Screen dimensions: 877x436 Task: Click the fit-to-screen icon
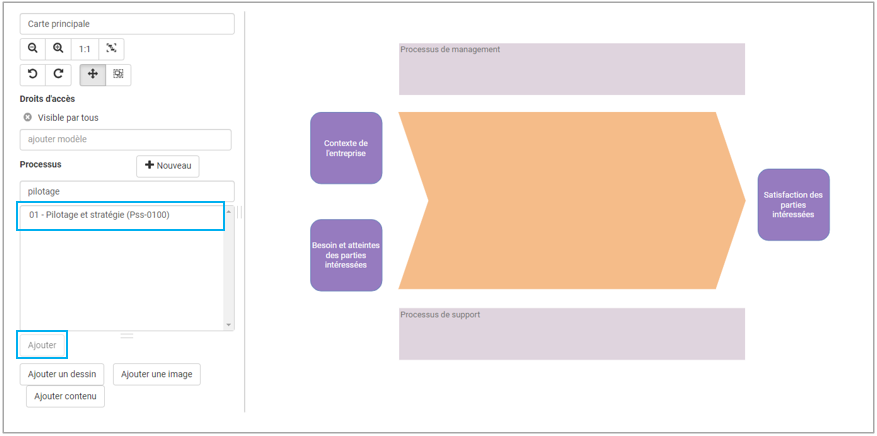pos(111,49)
